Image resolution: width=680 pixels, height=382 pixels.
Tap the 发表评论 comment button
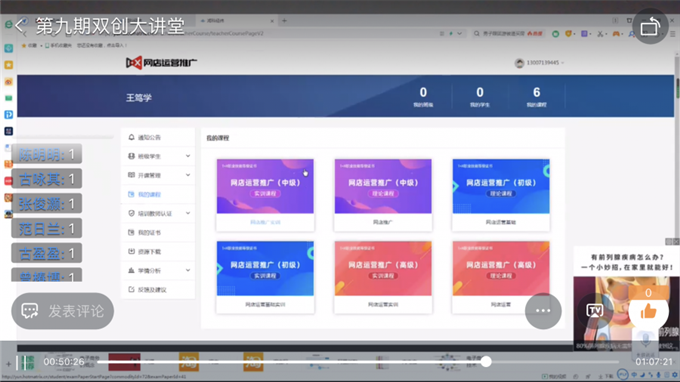tap(62, 311)
